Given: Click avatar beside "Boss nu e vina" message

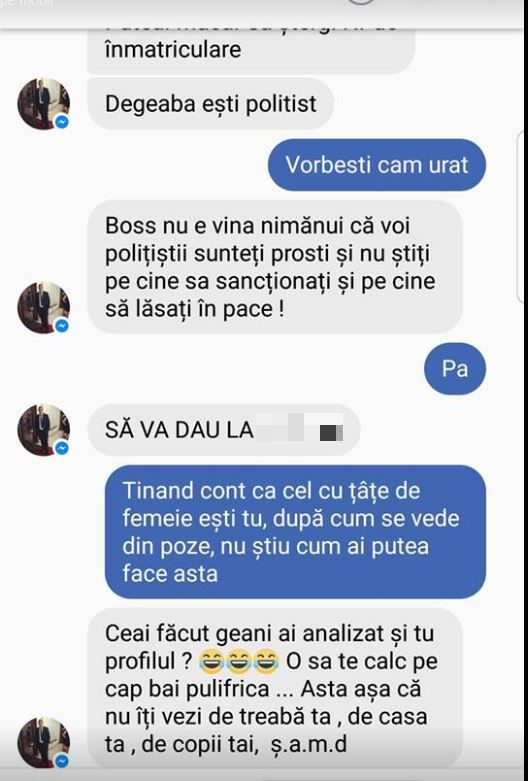Looking at the screenshot, I should pos(43,307).
